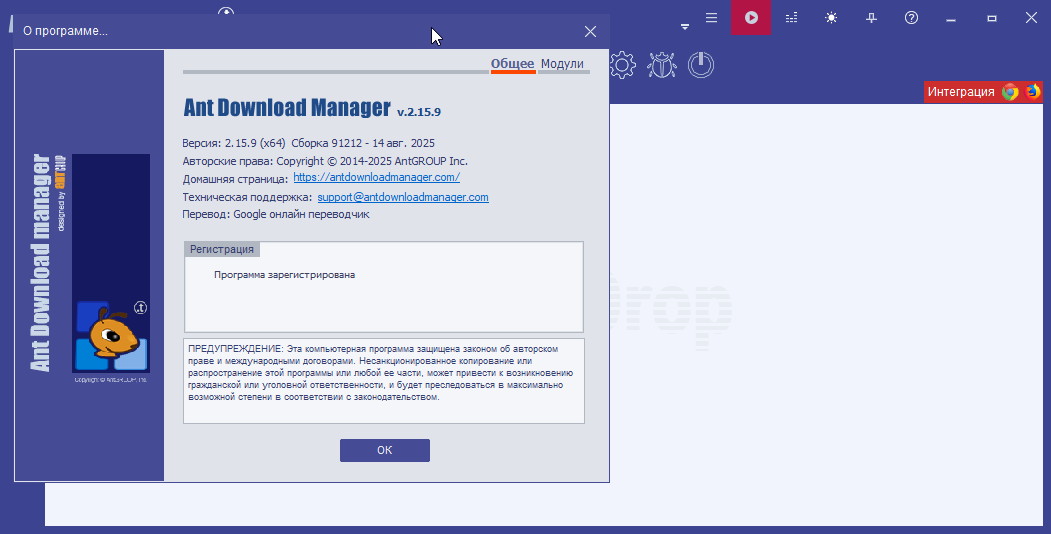This screenshot has height=534, width=1051.
Task: Click the Регистрация group label
Action: (x=222, y=249)
